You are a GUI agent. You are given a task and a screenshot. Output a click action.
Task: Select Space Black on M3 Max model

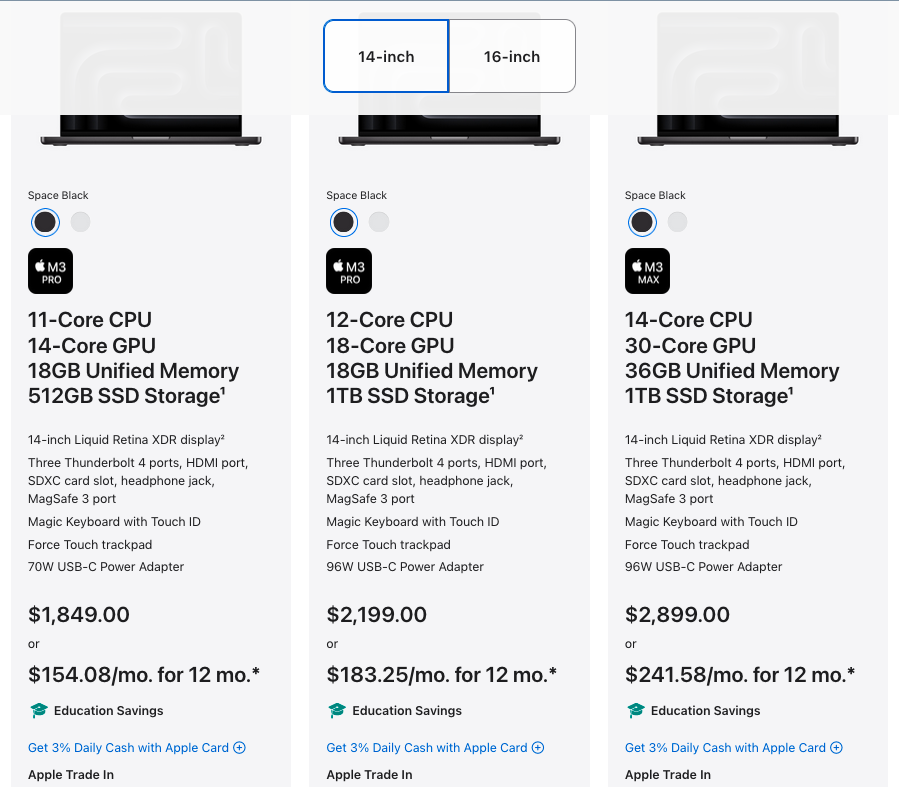coord(642,222)
